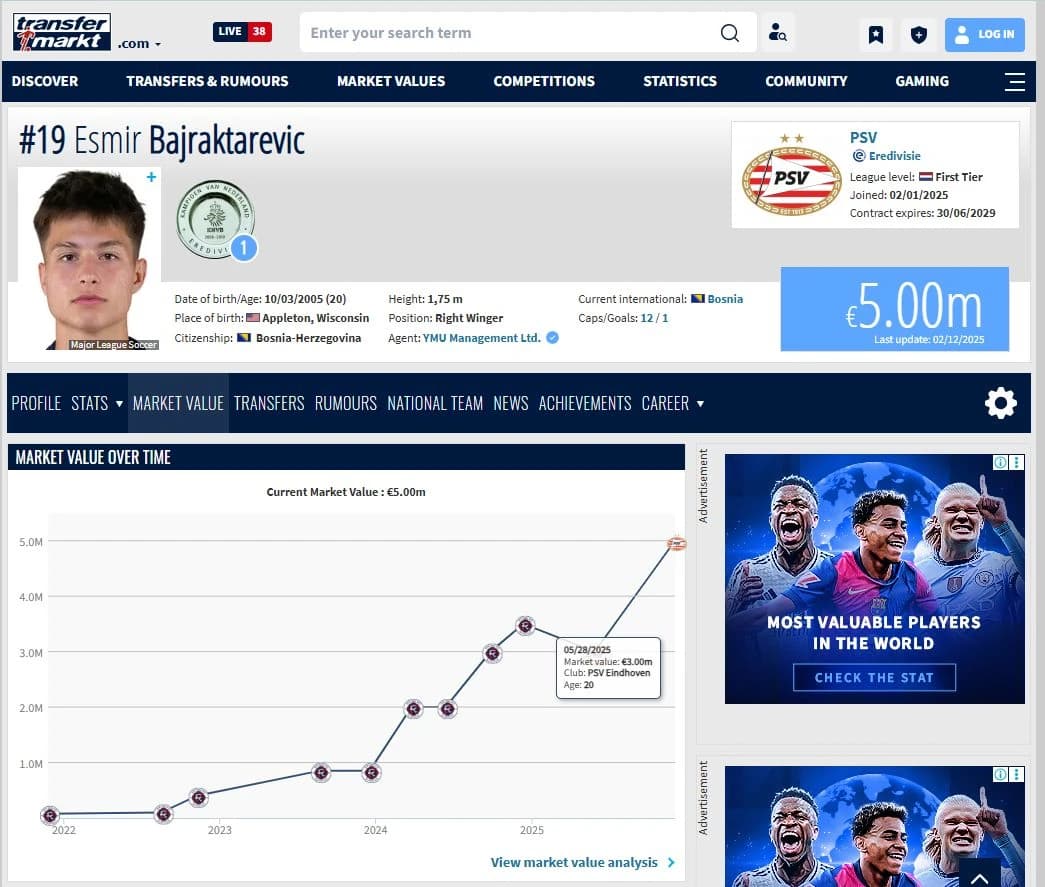Click the US flag by Appleton, Wisconsin
Viewport: 1045px width, 887px height.
point(253,318)
